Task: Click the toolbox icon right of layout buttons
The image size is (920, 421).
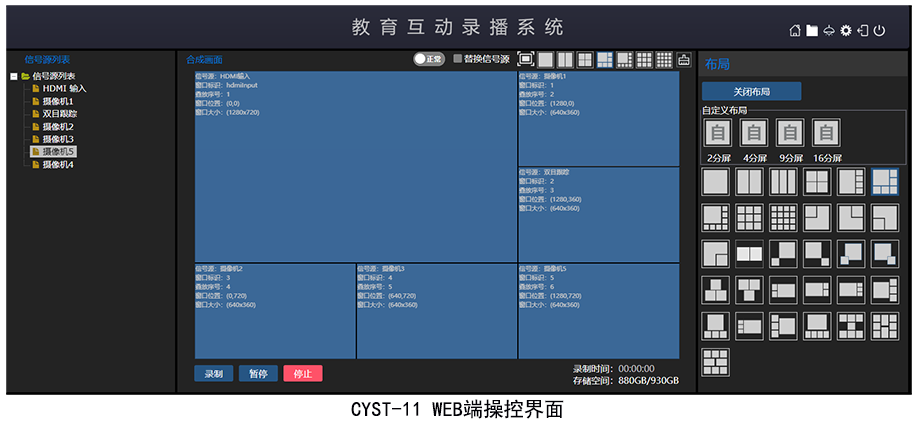Action: pyautogui.click(x=684, y=60)
